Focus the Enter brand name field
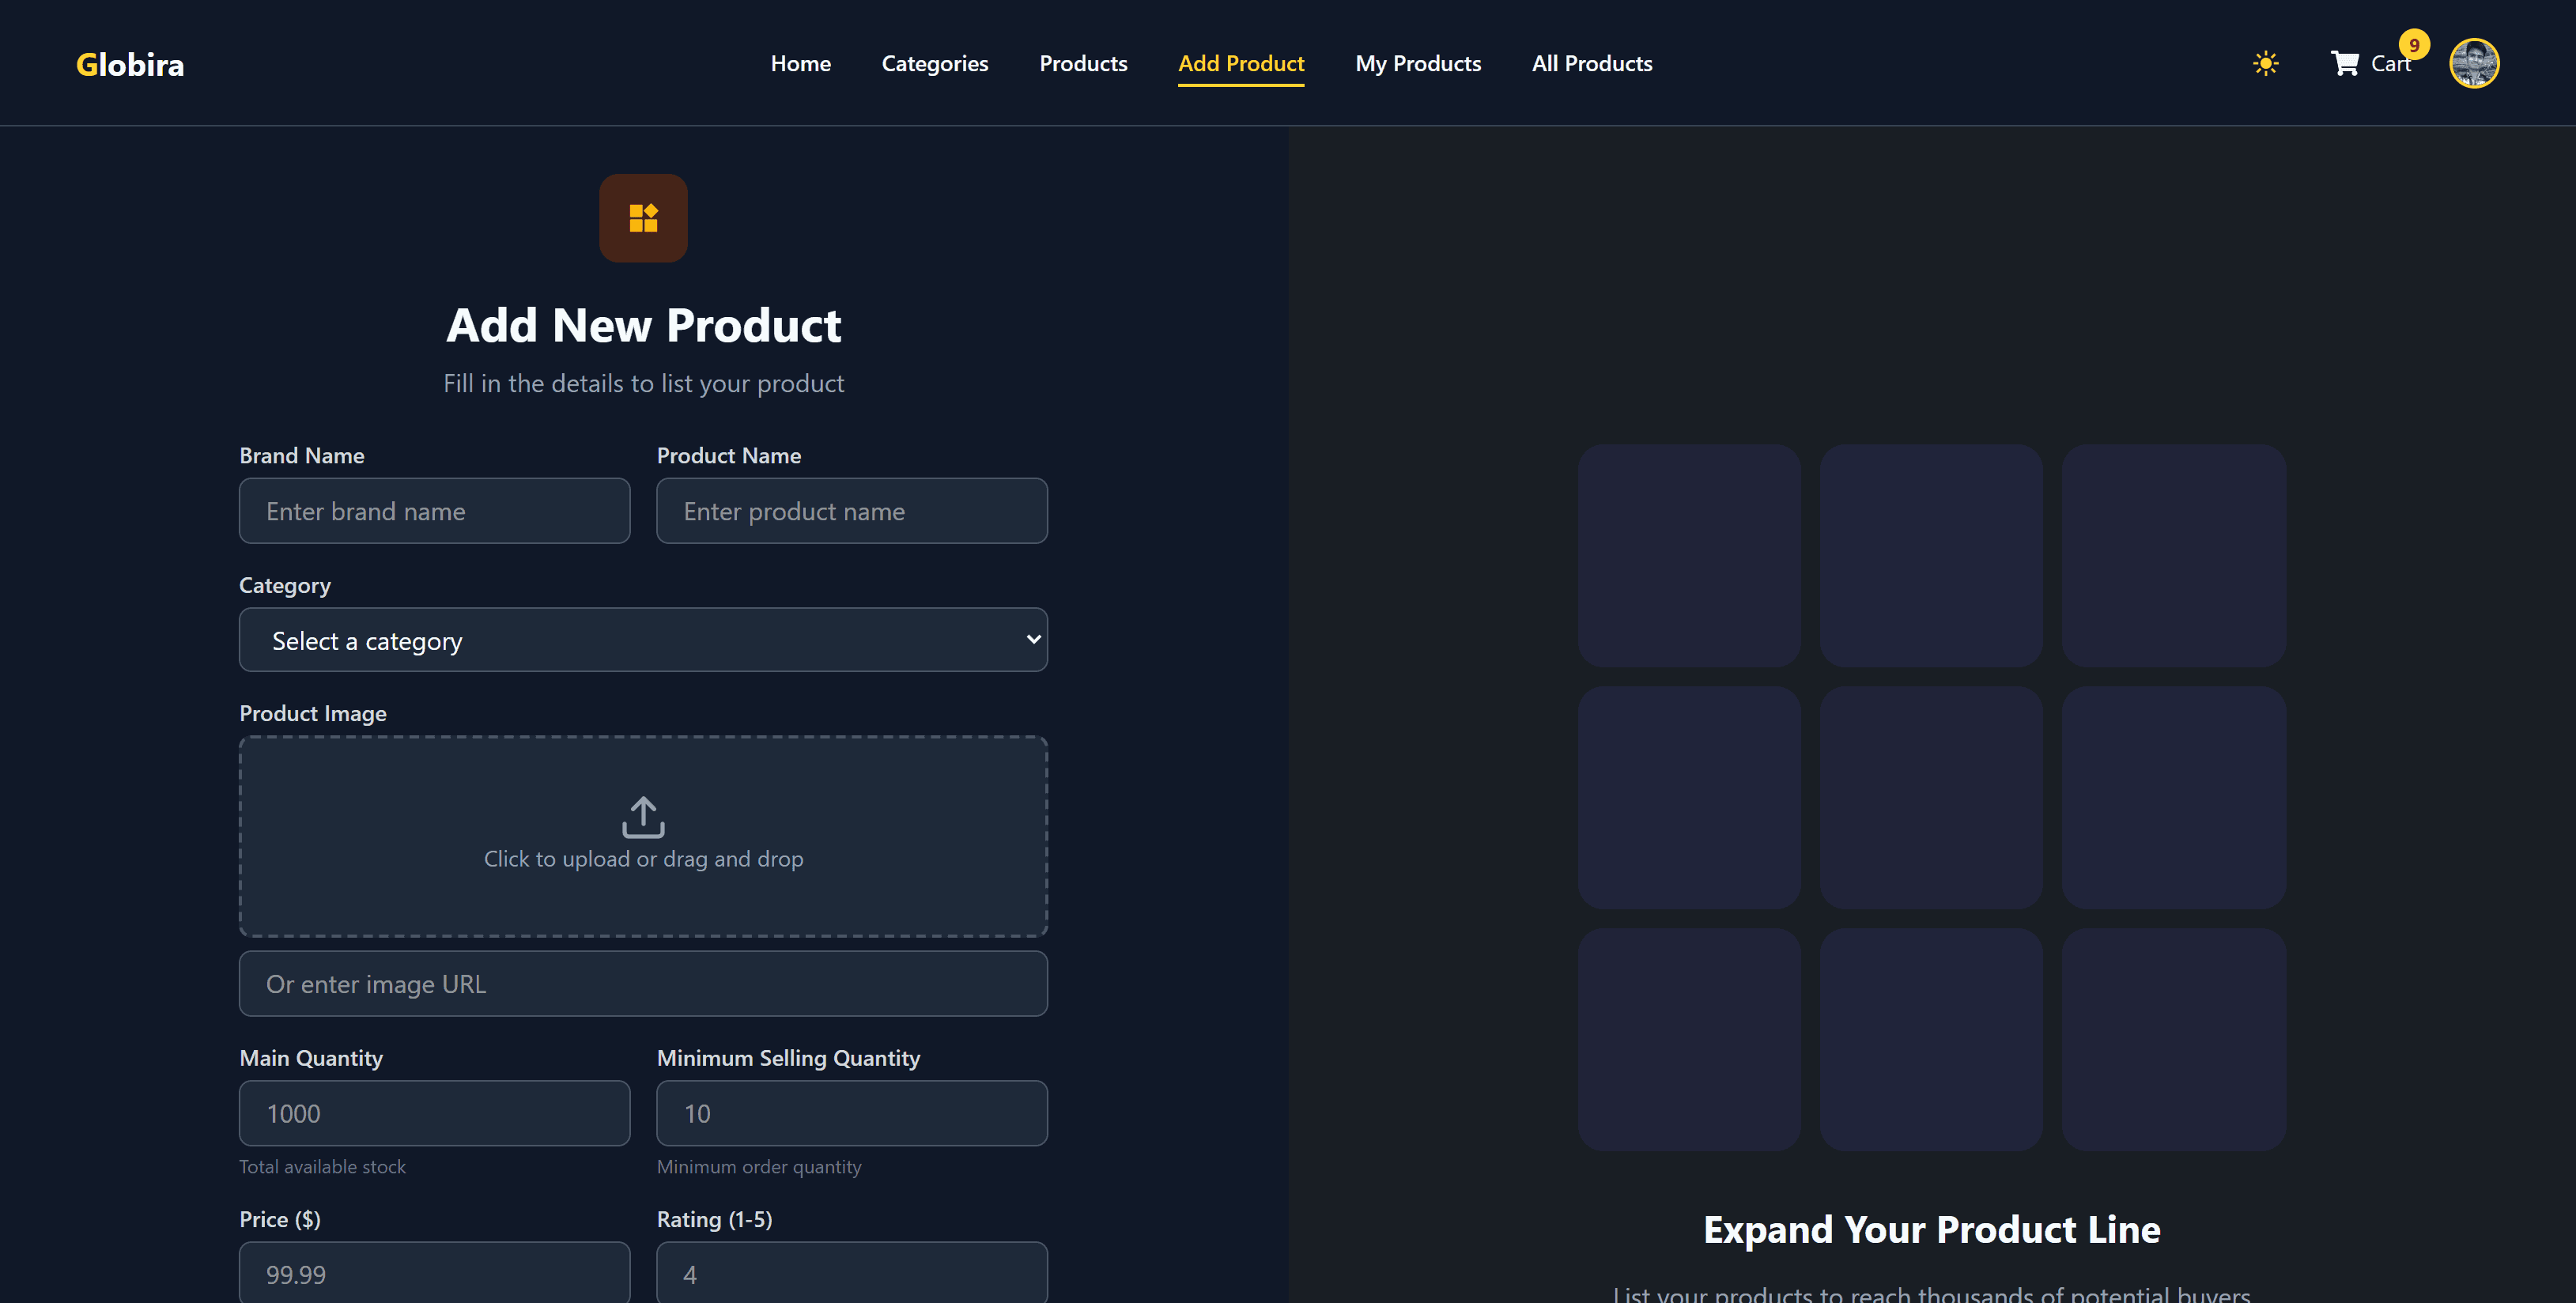 [x=434, y=510]
